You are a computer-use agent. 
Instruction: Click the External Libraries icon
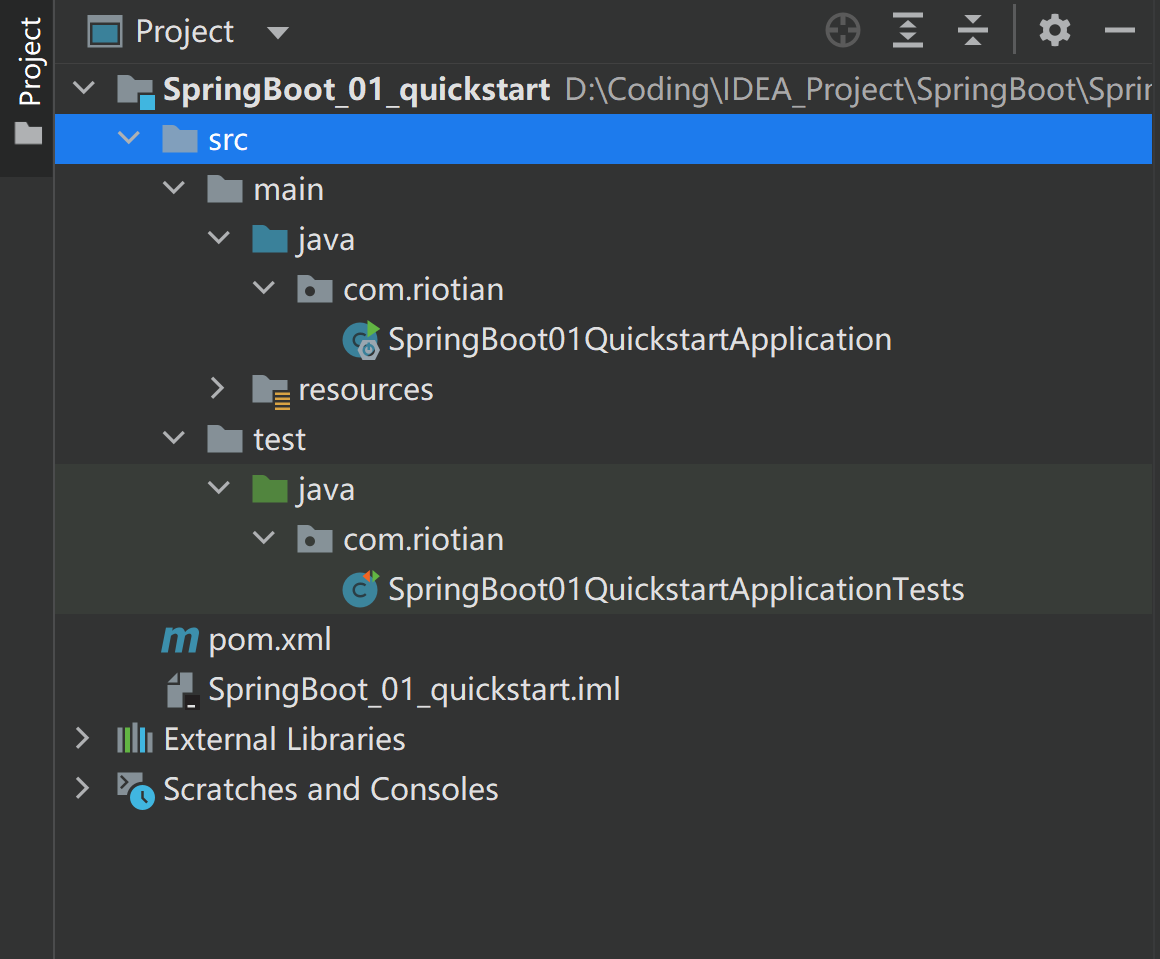[135, 740]
